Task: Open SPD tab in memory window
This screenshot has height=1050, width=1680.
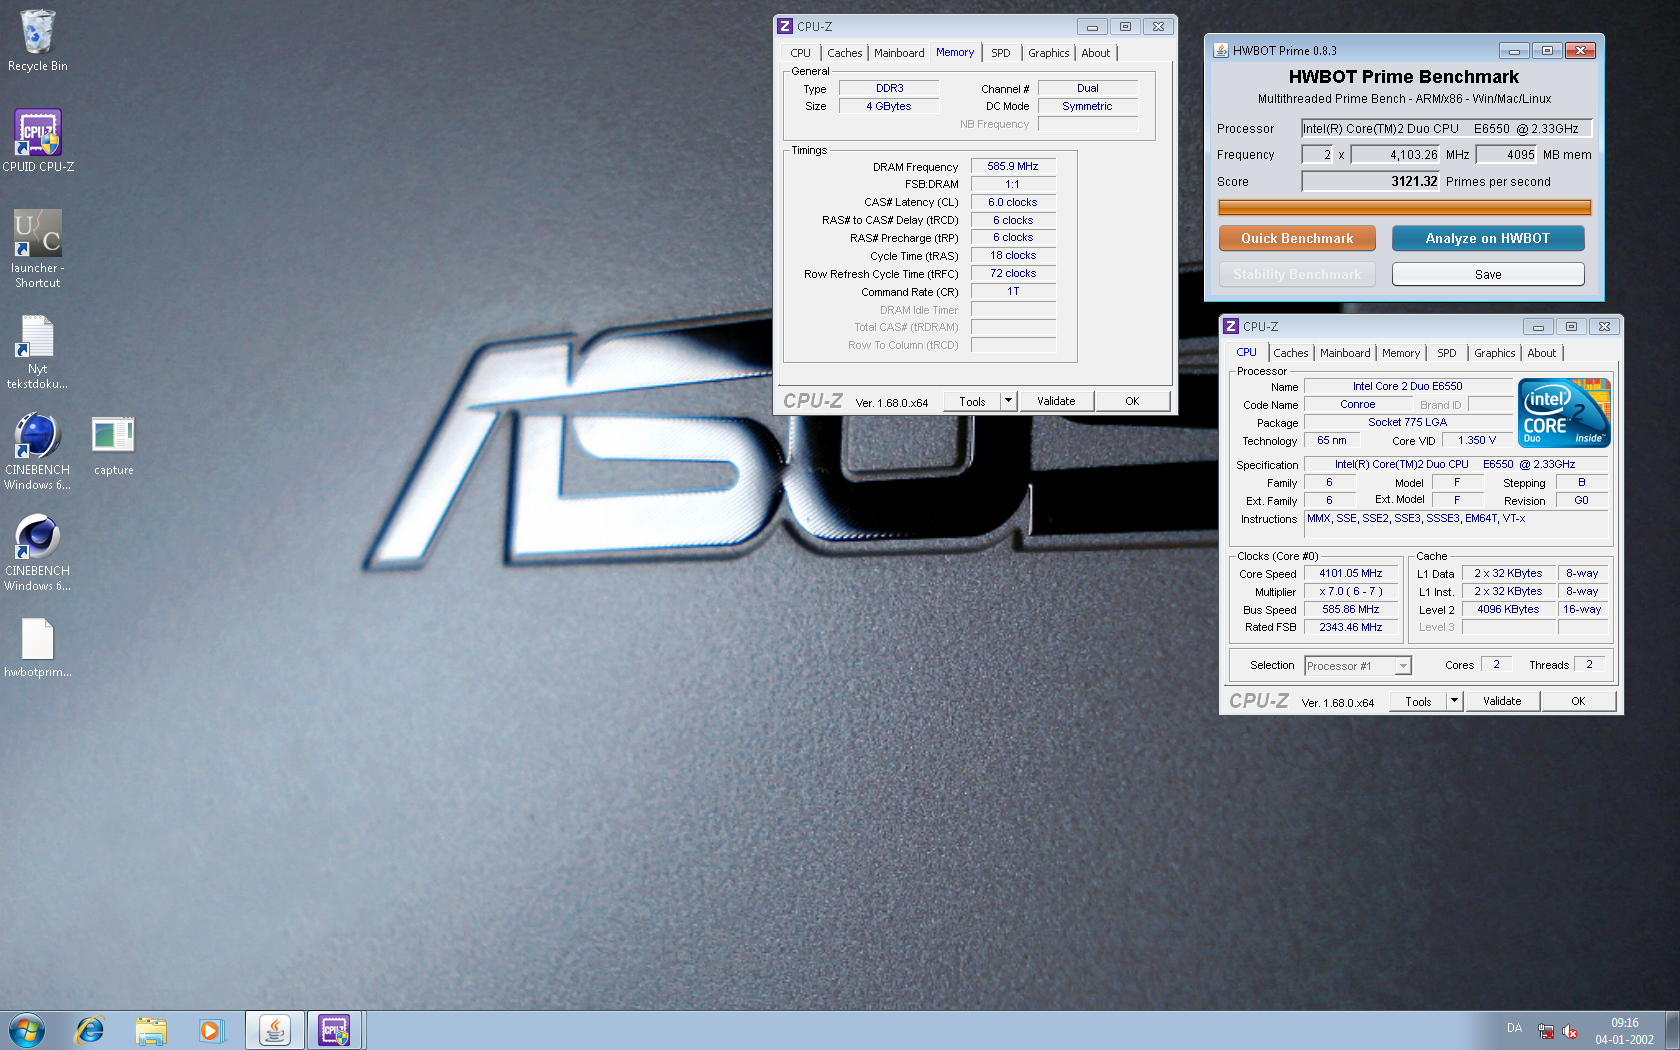Action: pos(1001,53)
